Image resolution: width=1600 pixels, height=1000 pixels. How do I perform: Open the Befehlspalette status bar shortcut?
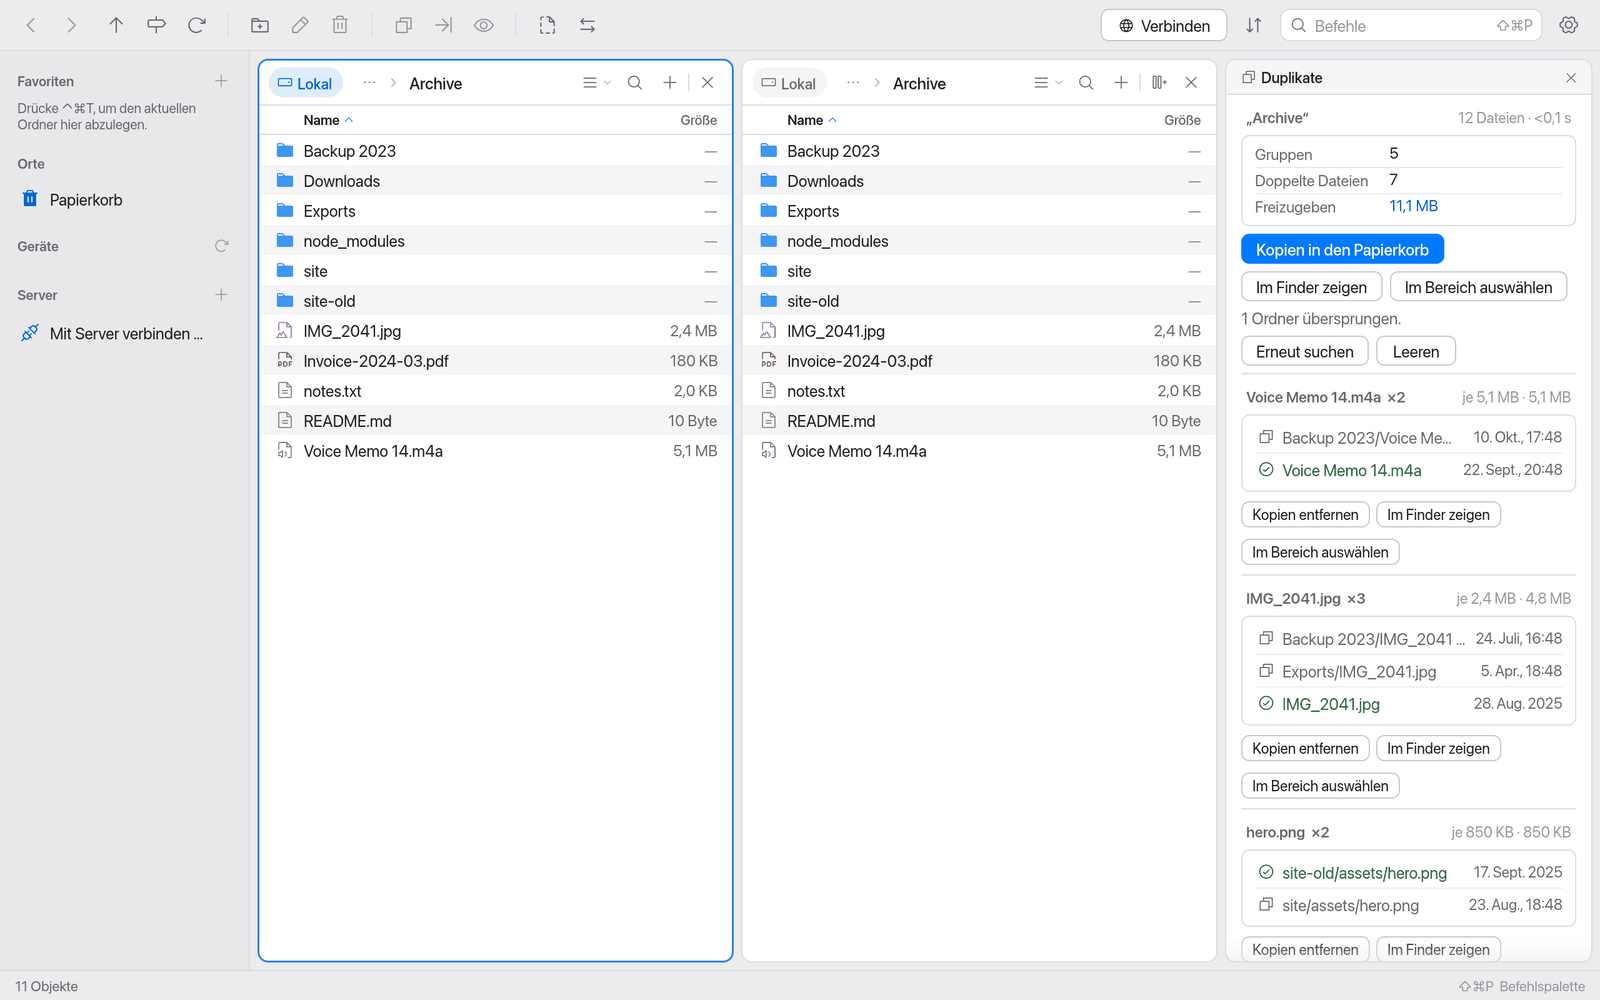click(1522, 986)
